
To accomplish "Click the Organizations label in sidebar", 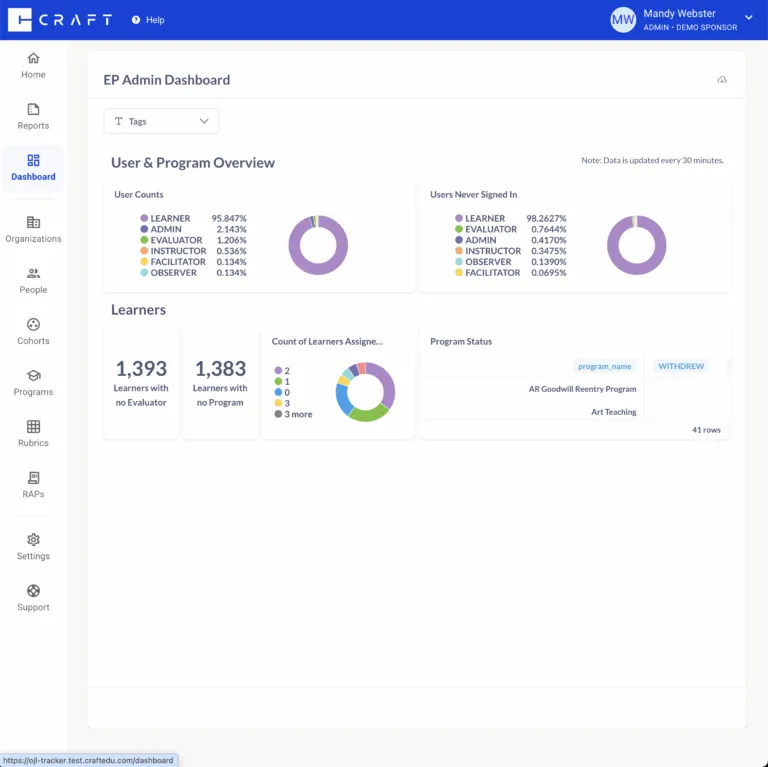I will (x=33, y=239).
